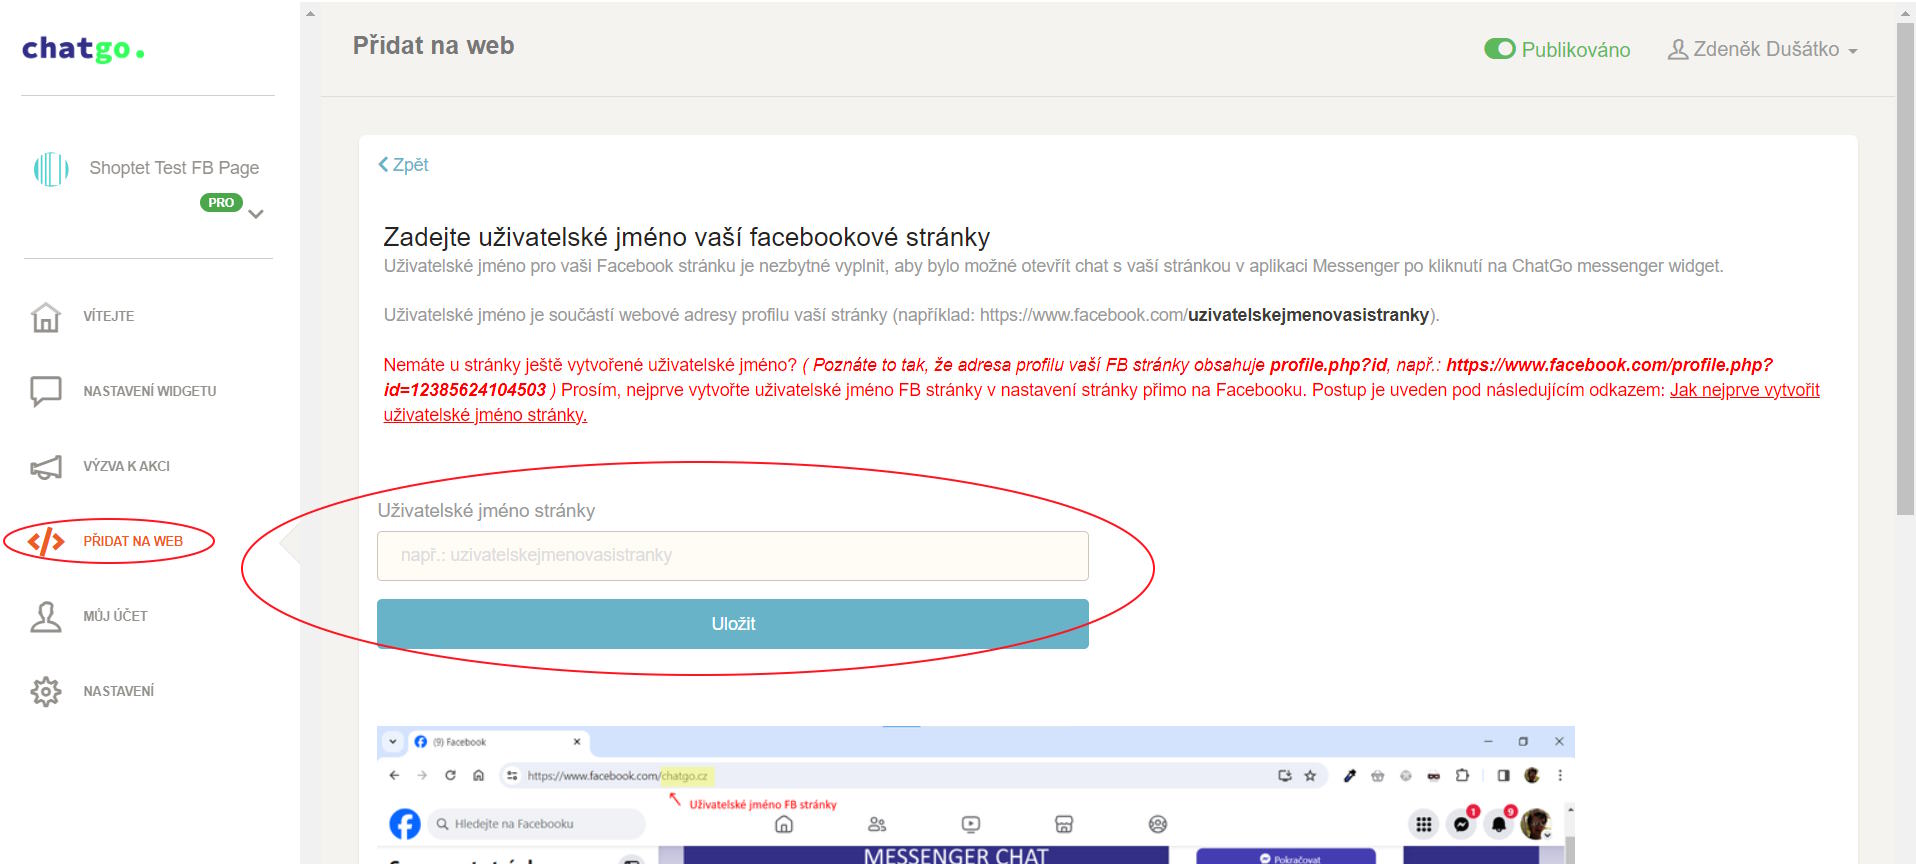The height and width of the screenshot is (864, 1916).
Task: Click the Shoptet Test FB Page avatar icon
Action: 51,169
